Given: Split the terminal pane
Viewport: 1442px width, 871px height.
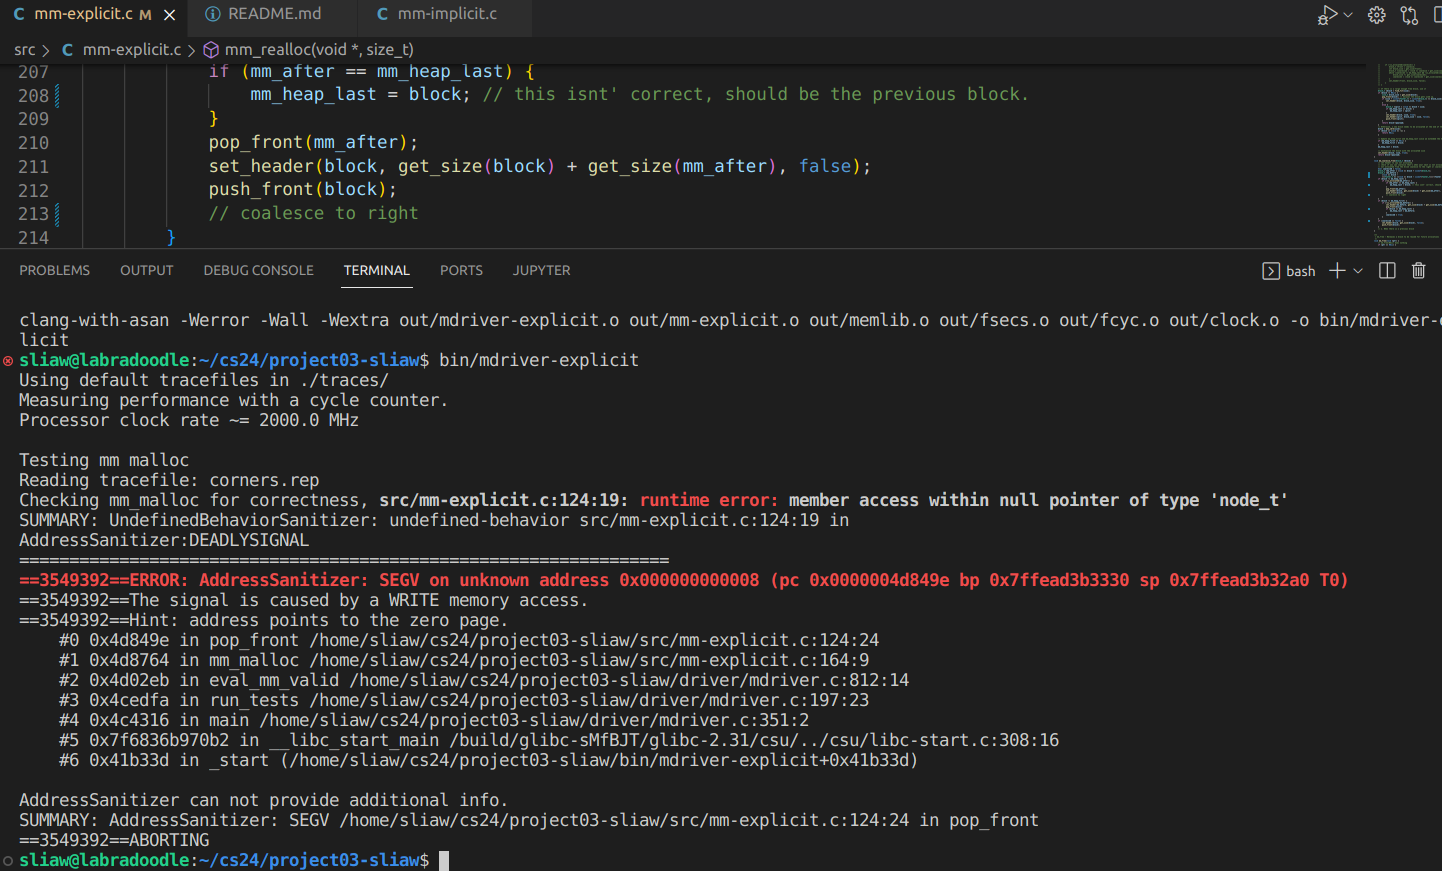Looking at the screenshot, I should pos(1387,271).
